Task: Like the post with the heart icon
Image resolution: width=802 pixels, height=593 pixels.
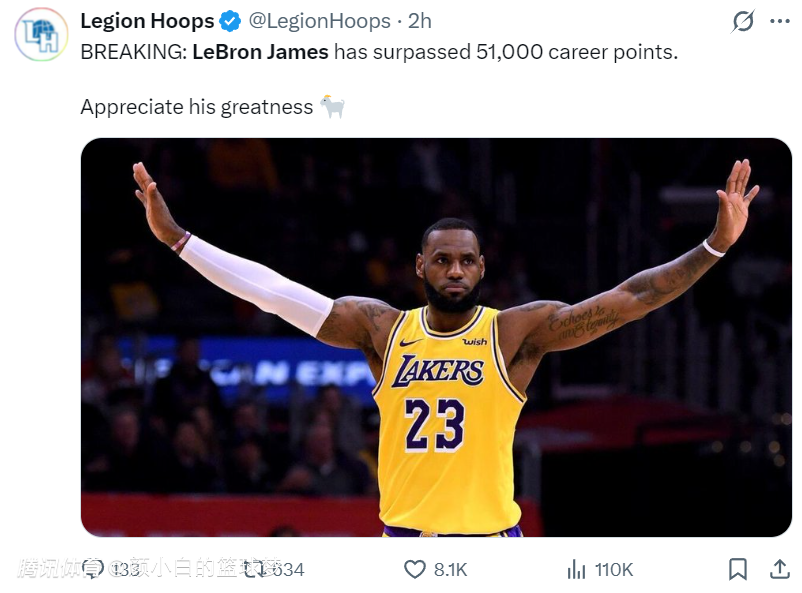Action: [x=415, y=569]
